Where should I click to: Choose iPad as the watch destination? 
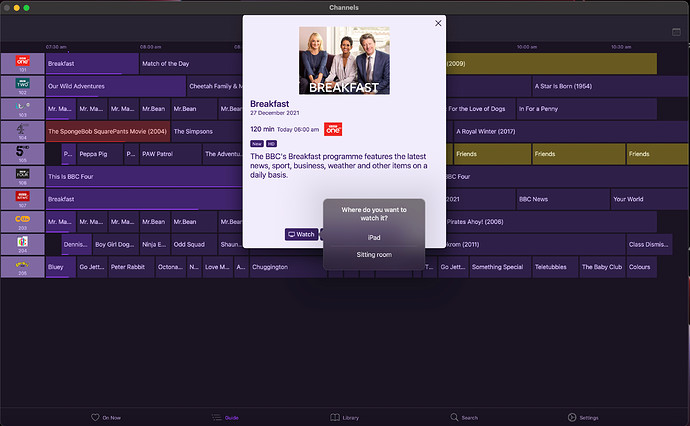(374, 238)
